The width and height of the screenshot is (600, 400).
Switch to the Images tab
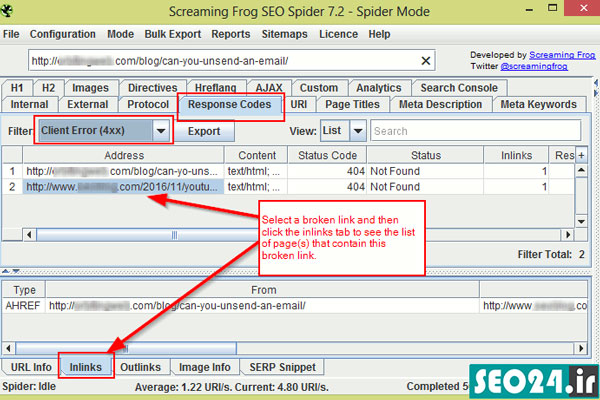[90, 88]
